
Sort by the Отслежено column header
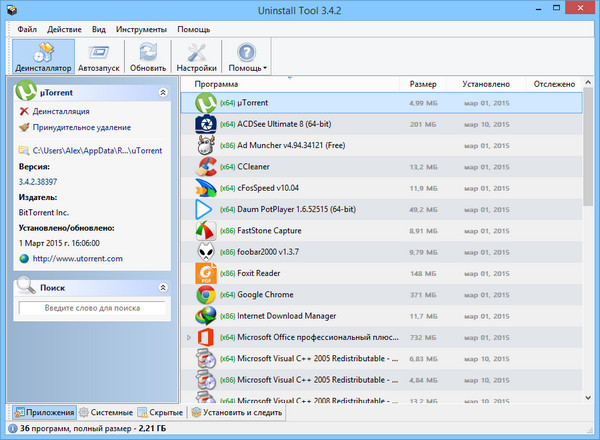tap(554, 84)
